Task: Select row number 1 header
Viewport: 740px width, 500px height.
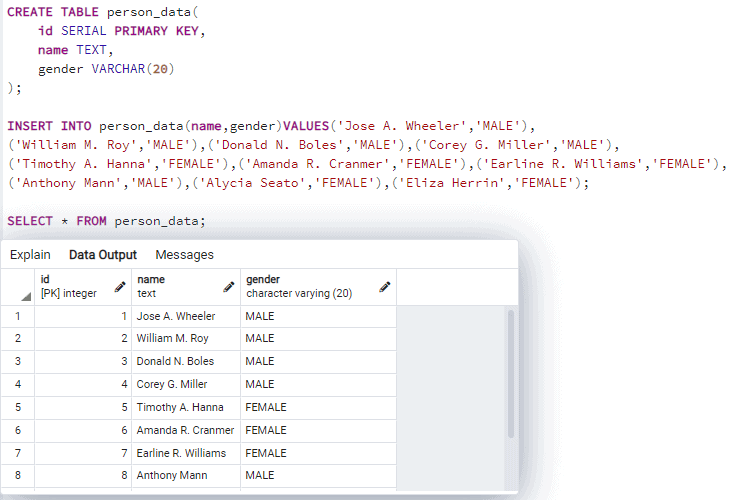Action: pos(17,316)
